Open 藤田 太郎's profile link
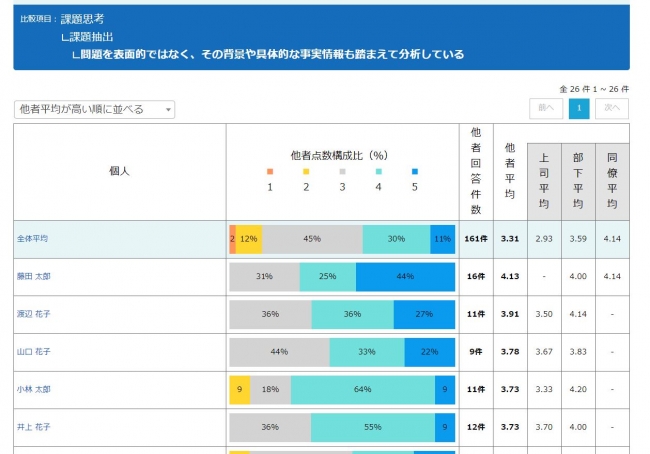650x454 pixels. 34,277
